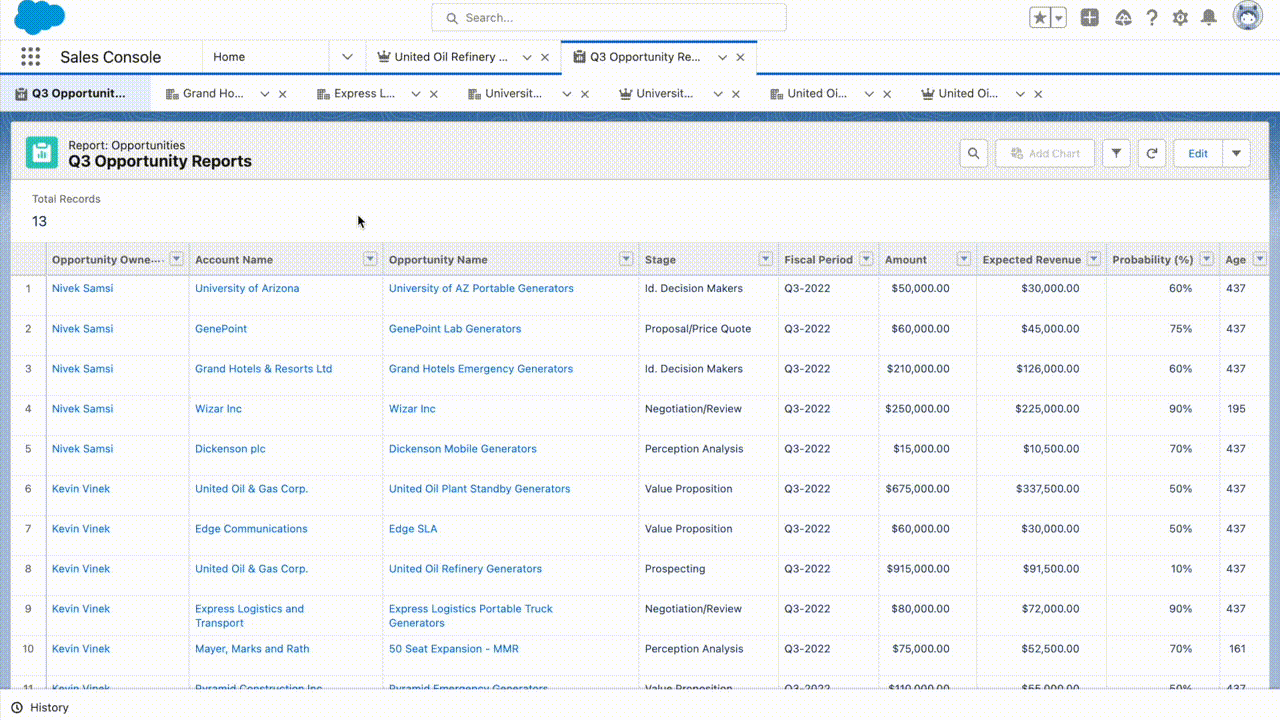Open the user profile avatar
The width and height of the screenshot is (1280, 720).
1247,16
